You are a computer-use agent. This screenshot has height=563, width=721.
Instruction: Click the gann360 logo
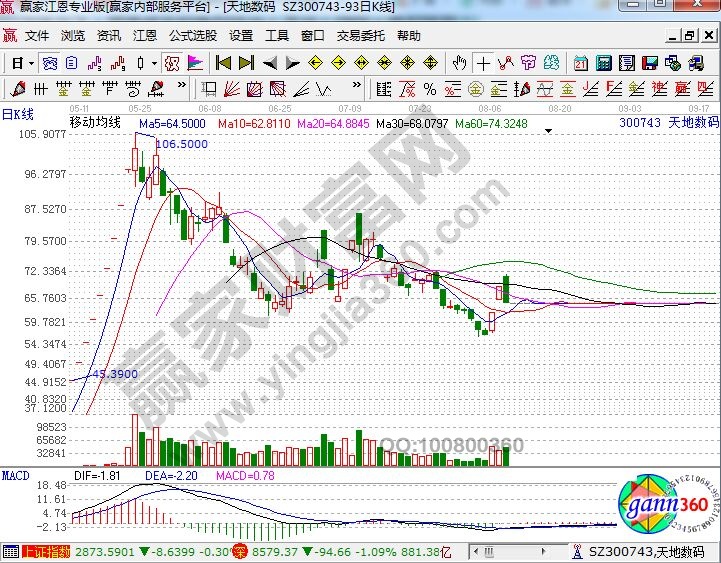click(662, 505)
